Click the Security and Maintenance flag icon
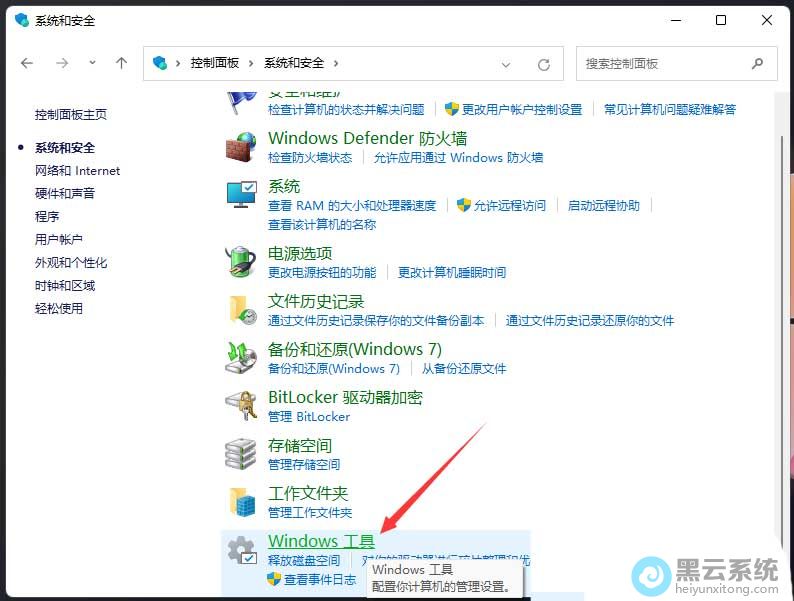794x601 pixels. point(242,102)
